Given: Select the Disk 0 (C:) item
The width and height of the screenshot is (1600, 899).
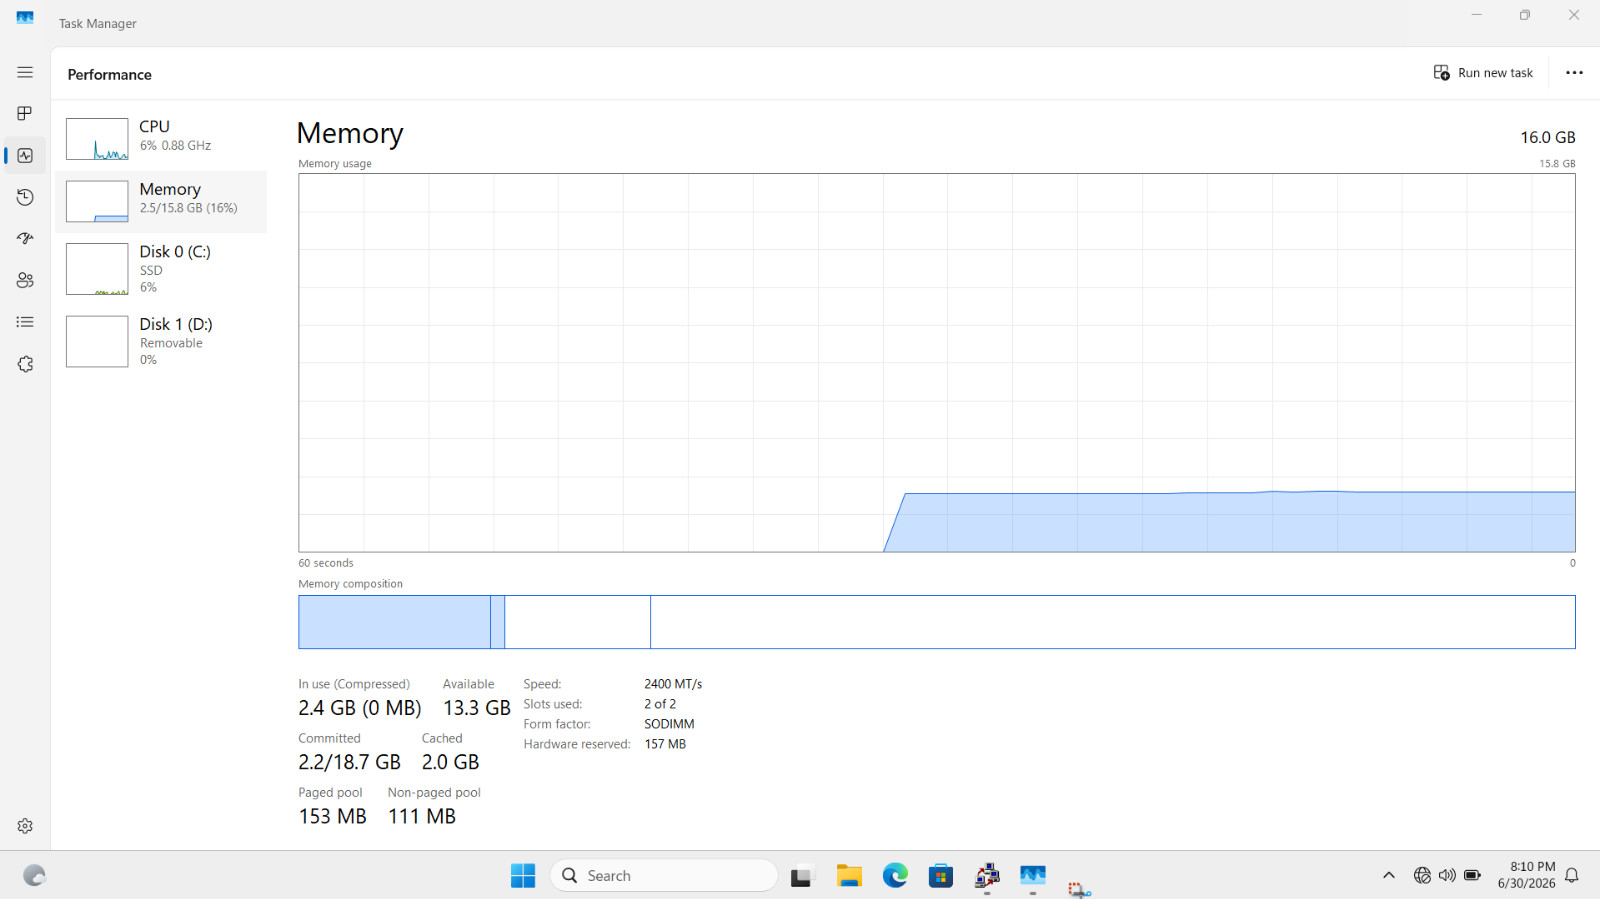Looking at the screenshot, I should 161,269.
